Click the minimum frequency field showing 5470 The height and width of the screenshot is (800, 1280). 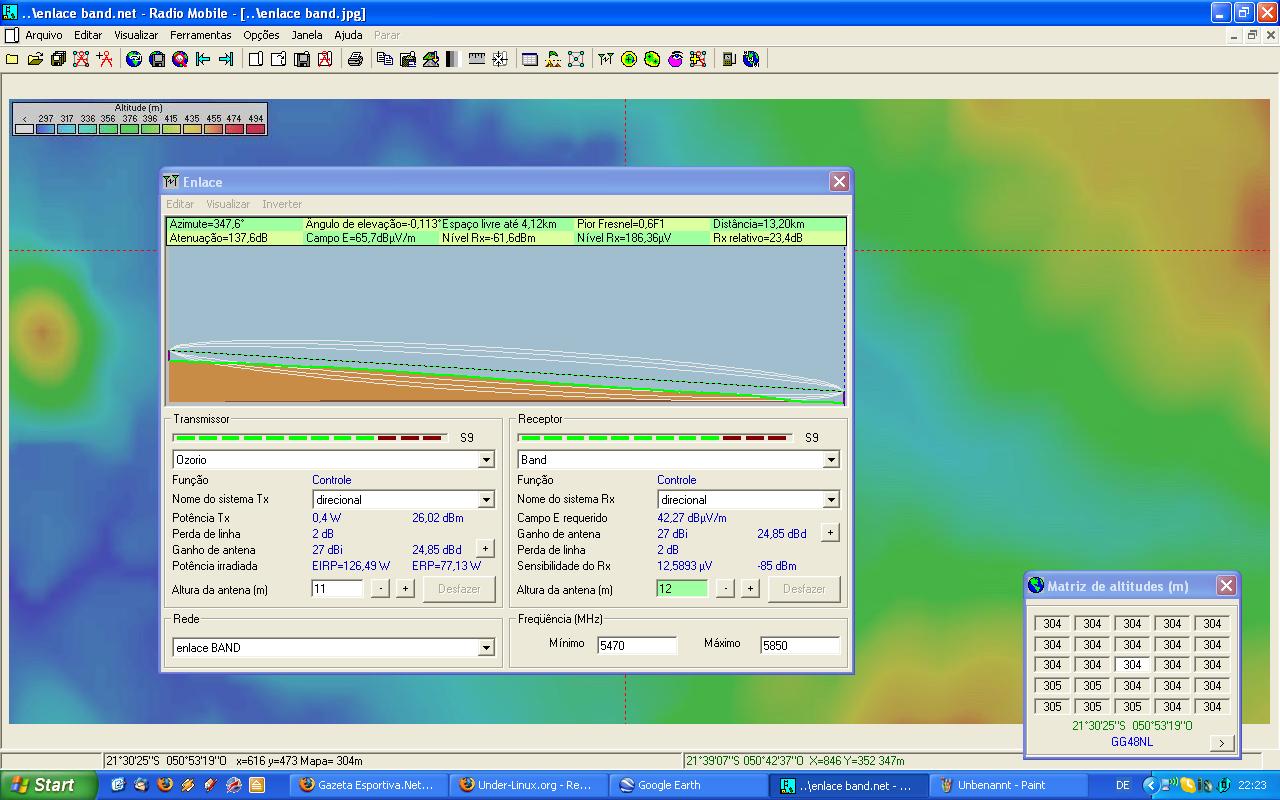tap(637, 646)
